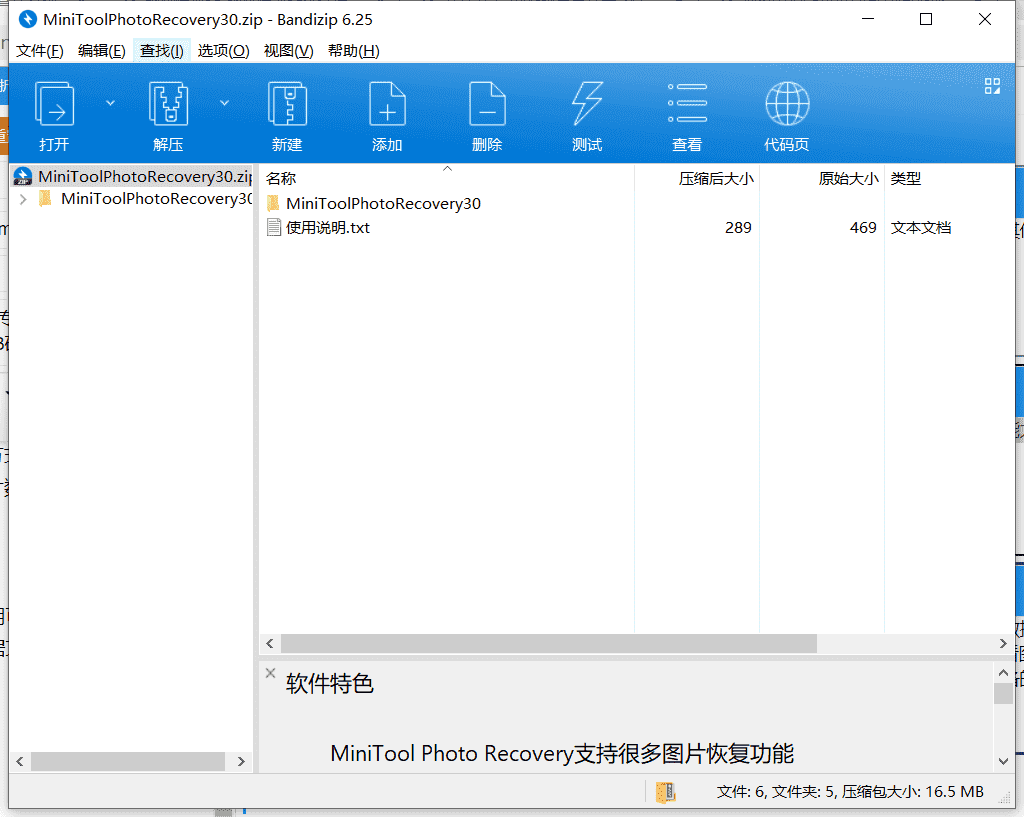Click the zip icon beside tree root
This screenshot has width=1024, height=817.
click(x=23, y=176)
